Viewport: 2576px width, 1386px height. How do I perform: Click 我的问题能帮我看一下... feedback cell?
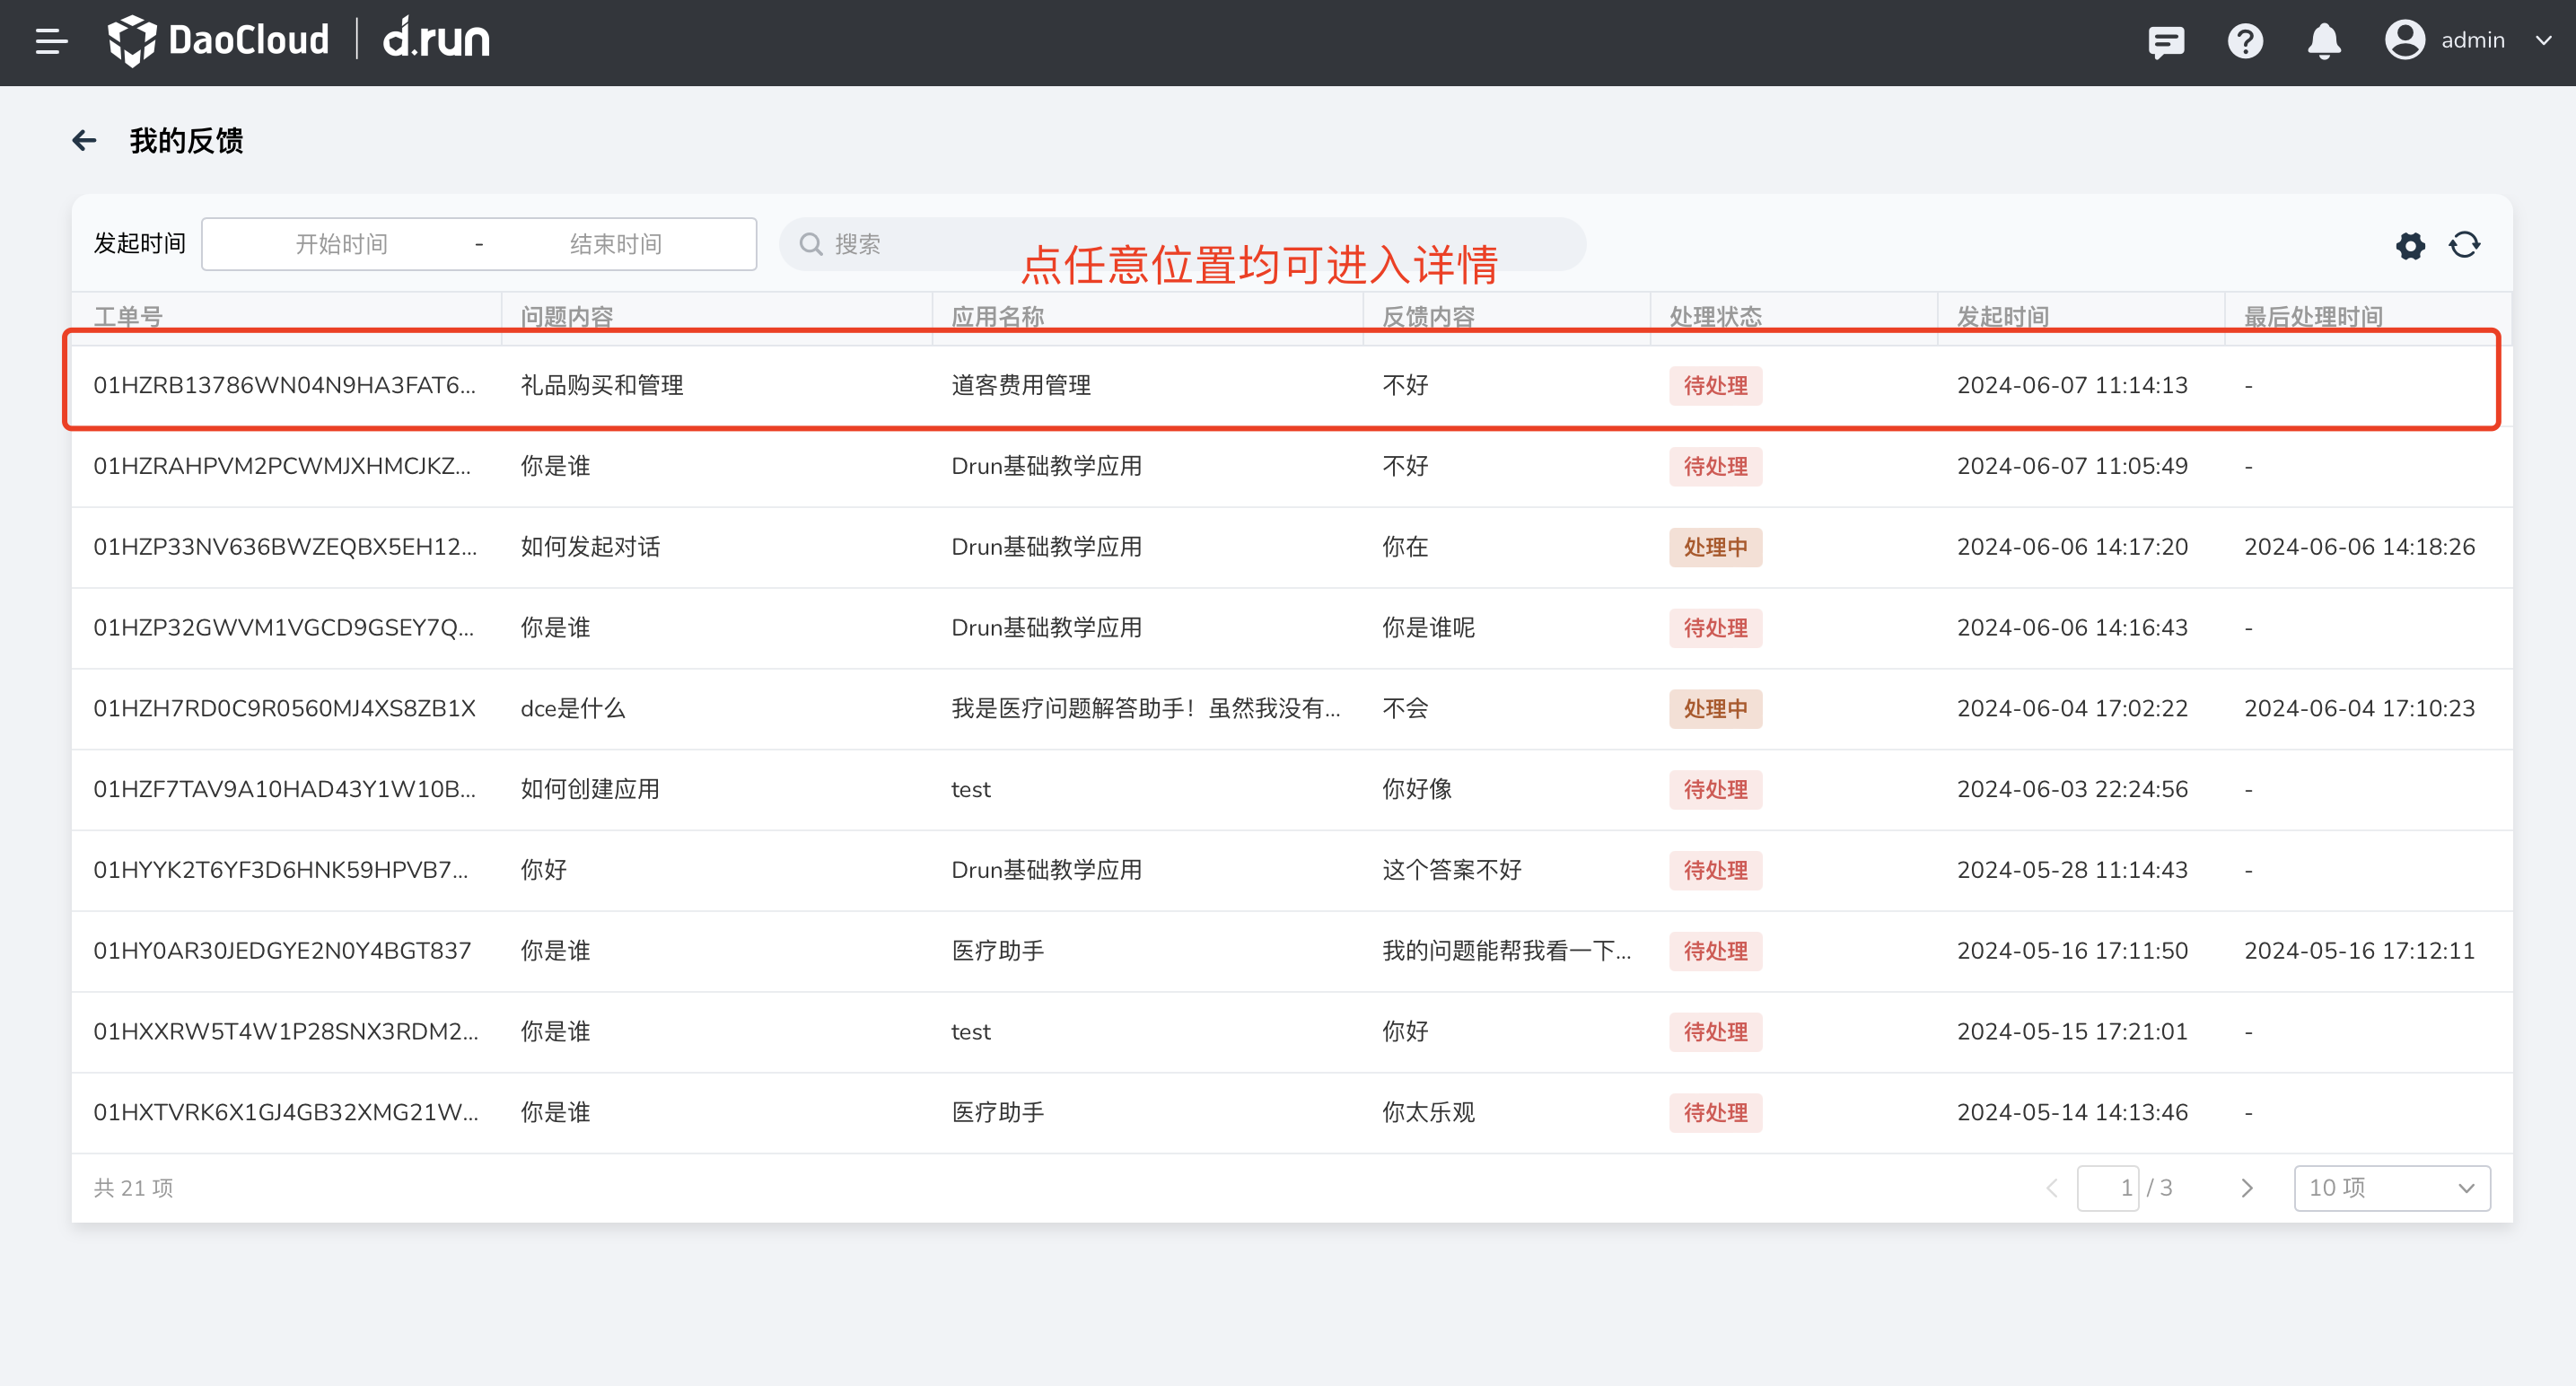point(1506,951)
